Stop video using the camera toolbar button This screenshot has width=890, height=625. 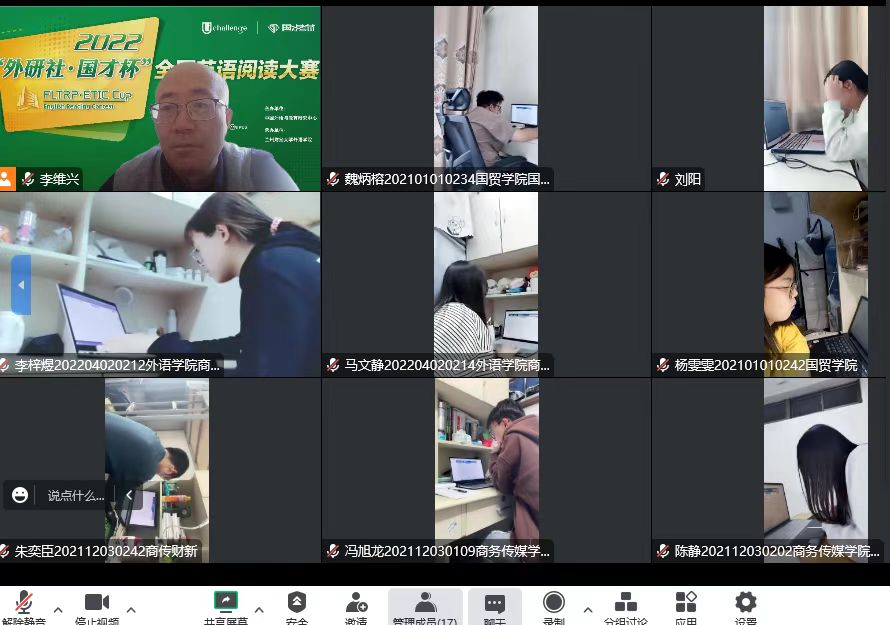[96, 602]
